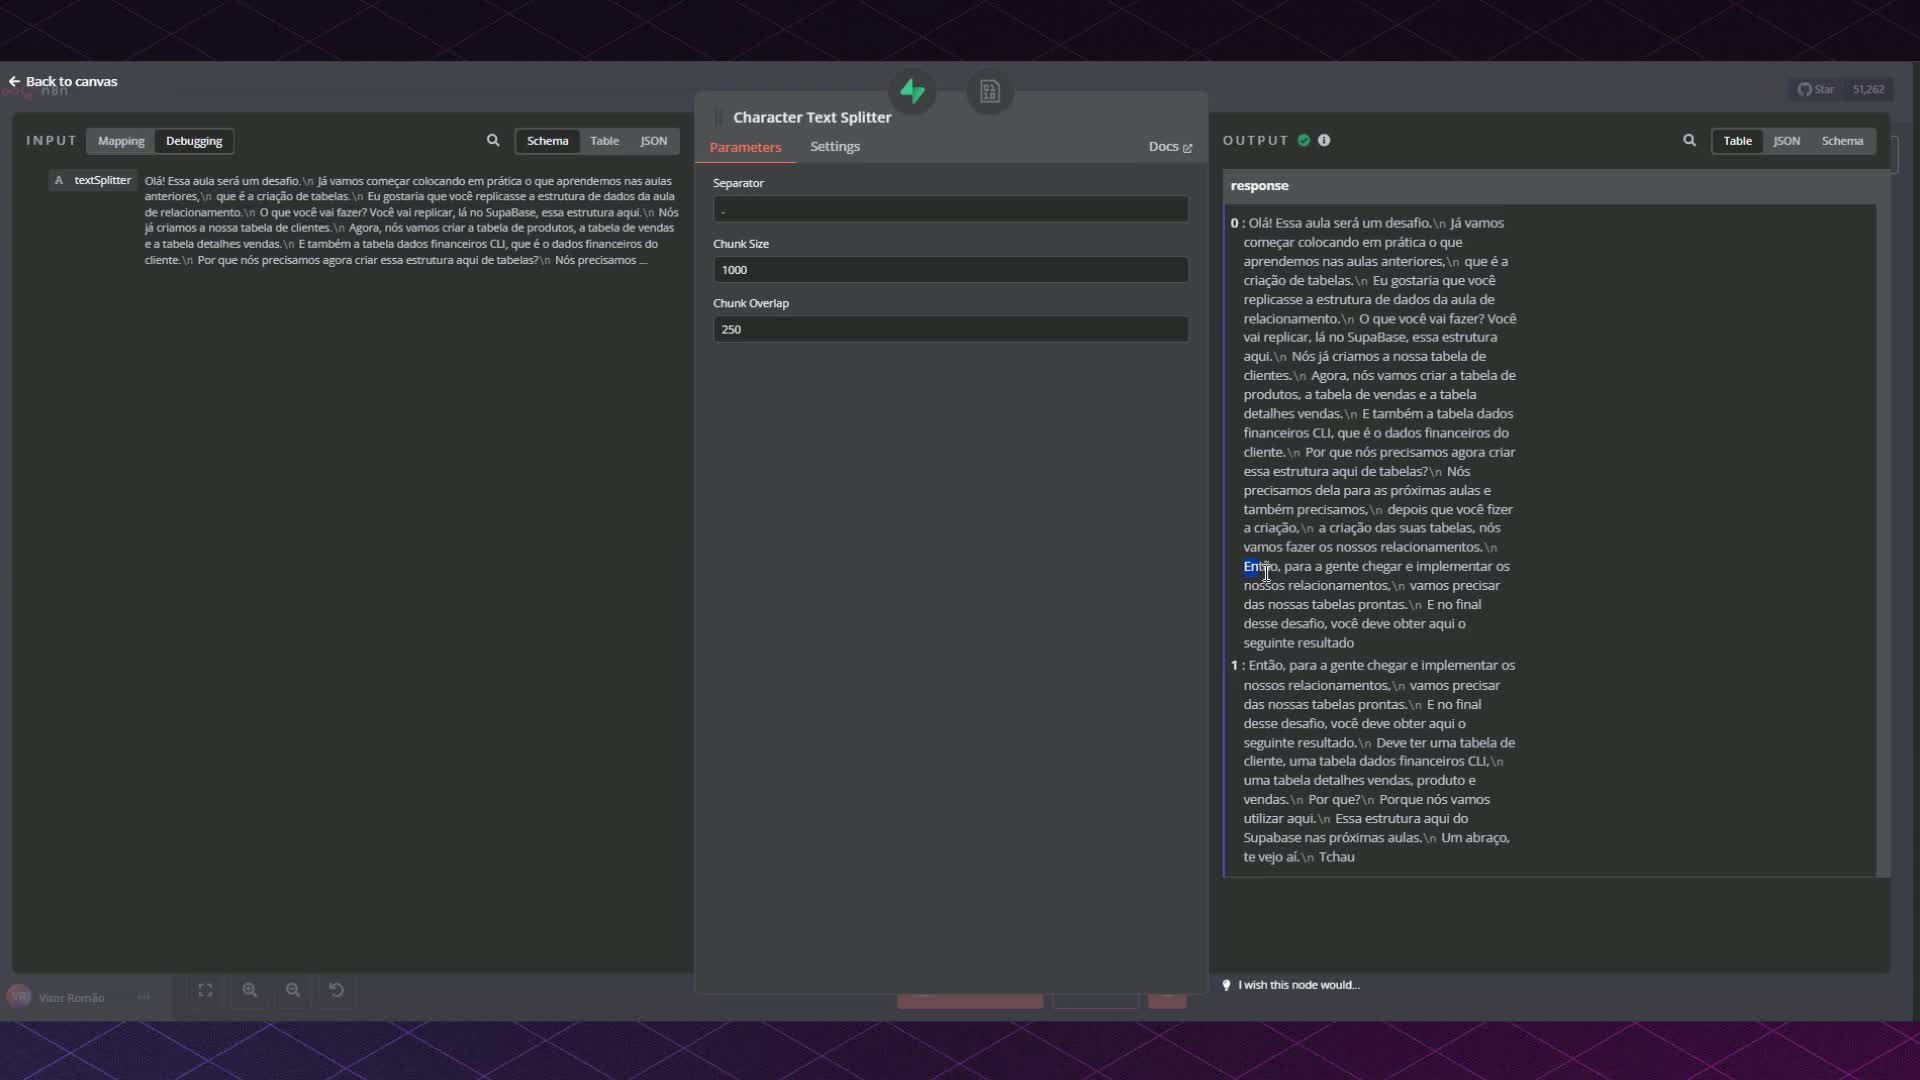Click the info icon next to OUTPUT
The width and height of the screenshot is (1920, 1080).
(x=1323, y=140)
